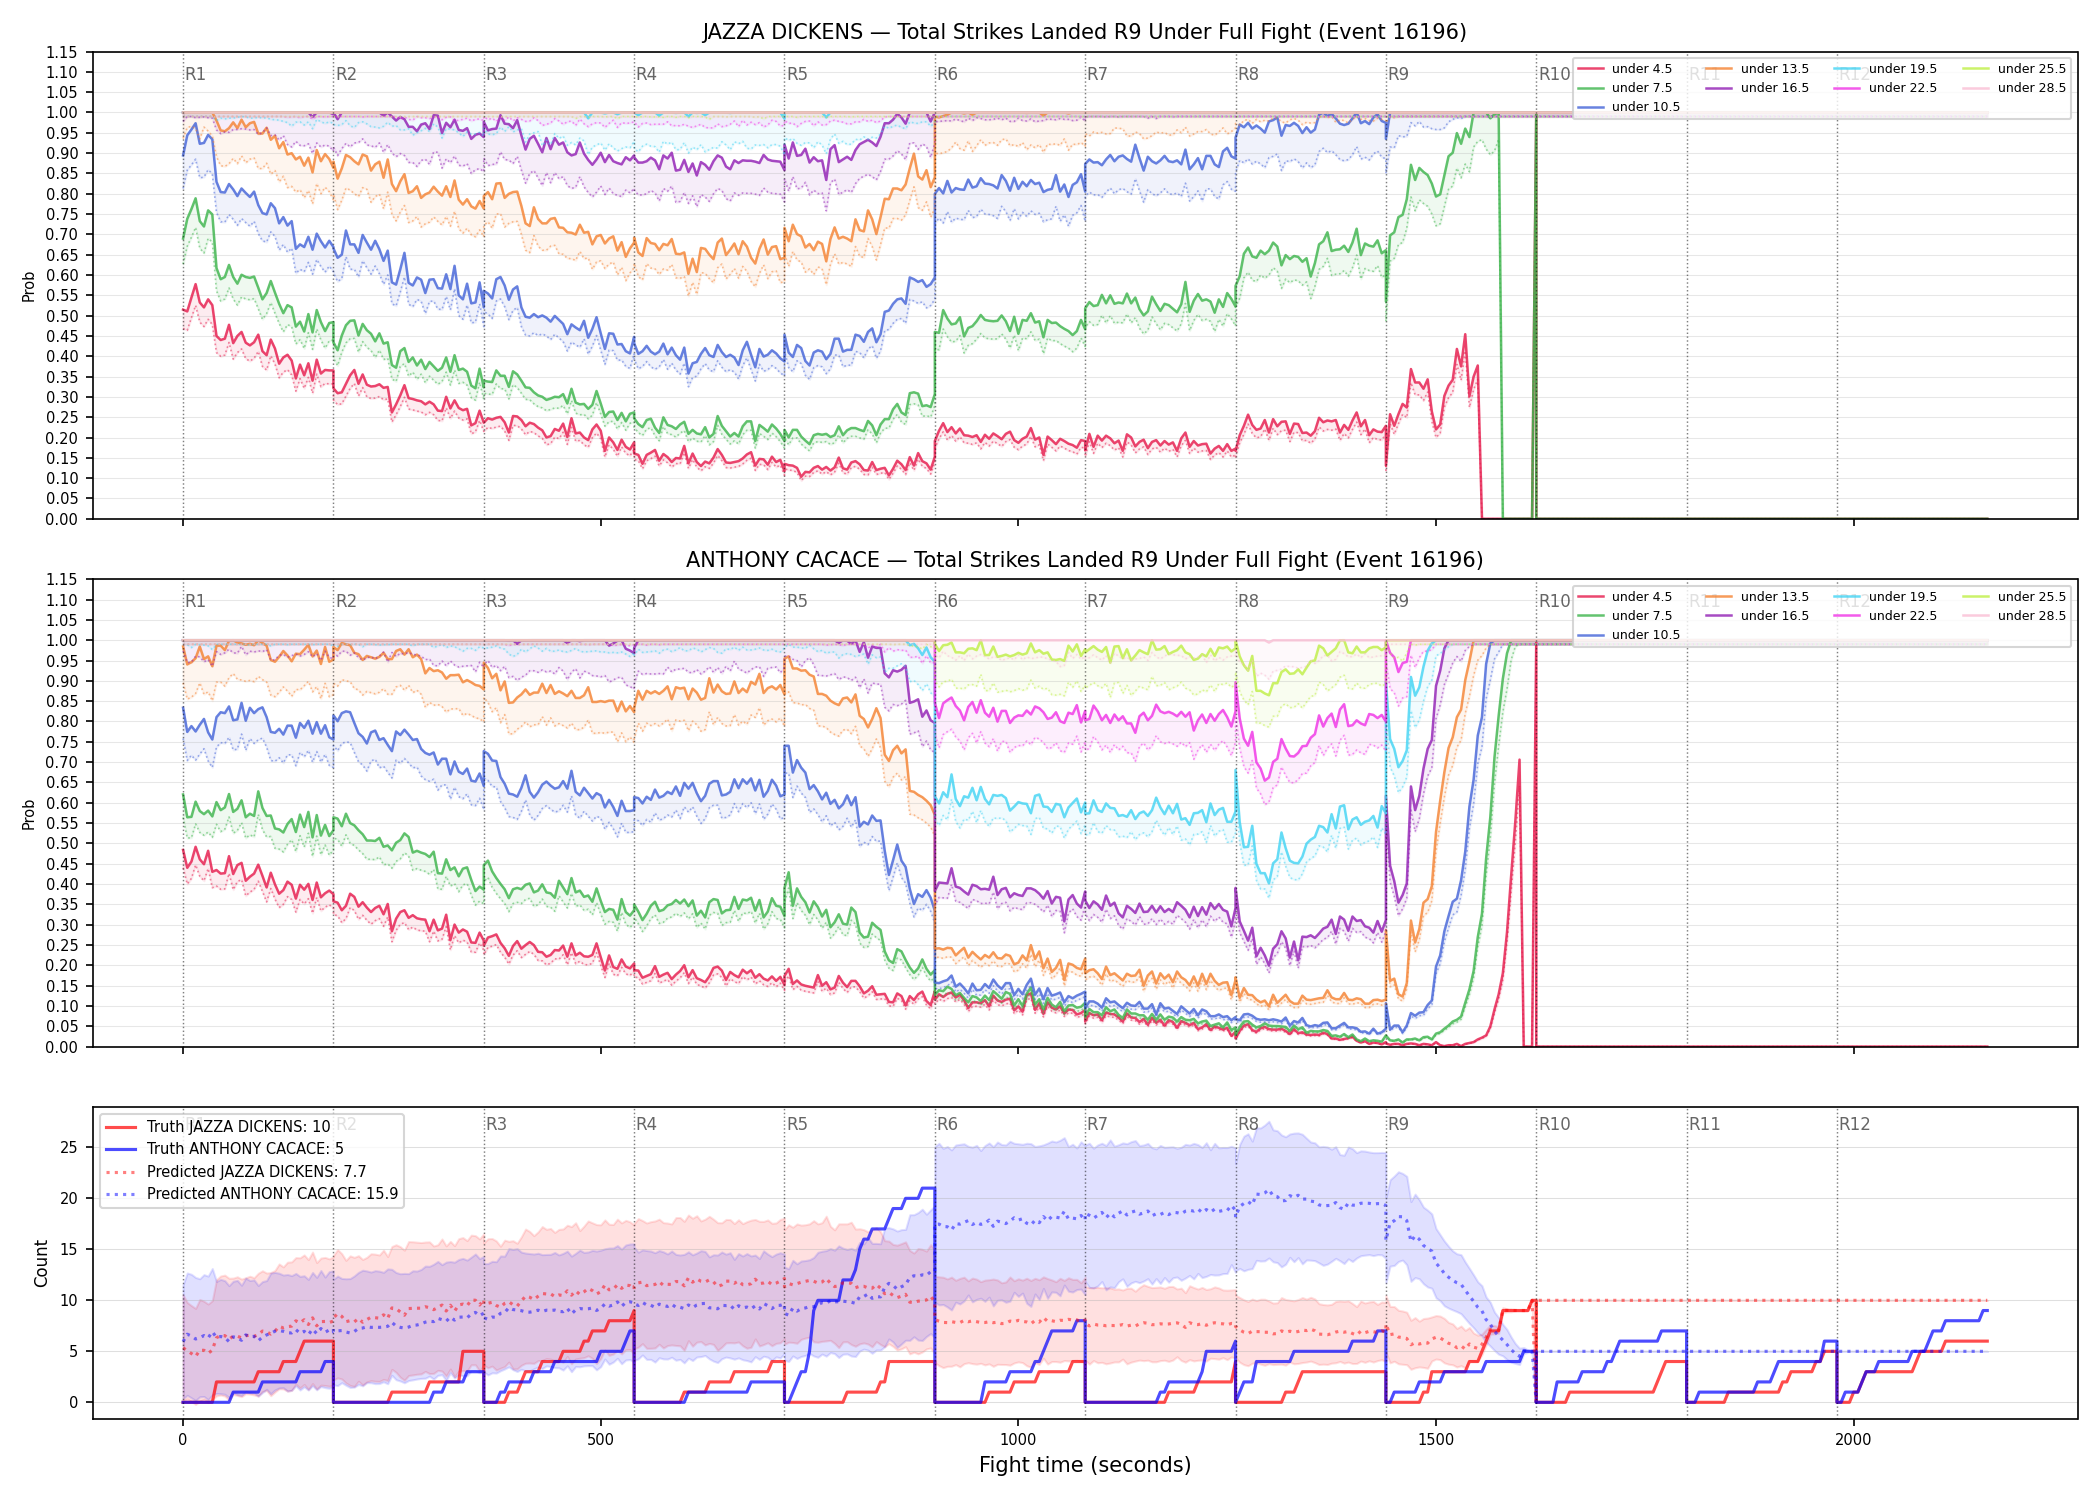Click the R9 round marker in middle chart
Screen dimensions: 2100x1500
(1398, 601)
